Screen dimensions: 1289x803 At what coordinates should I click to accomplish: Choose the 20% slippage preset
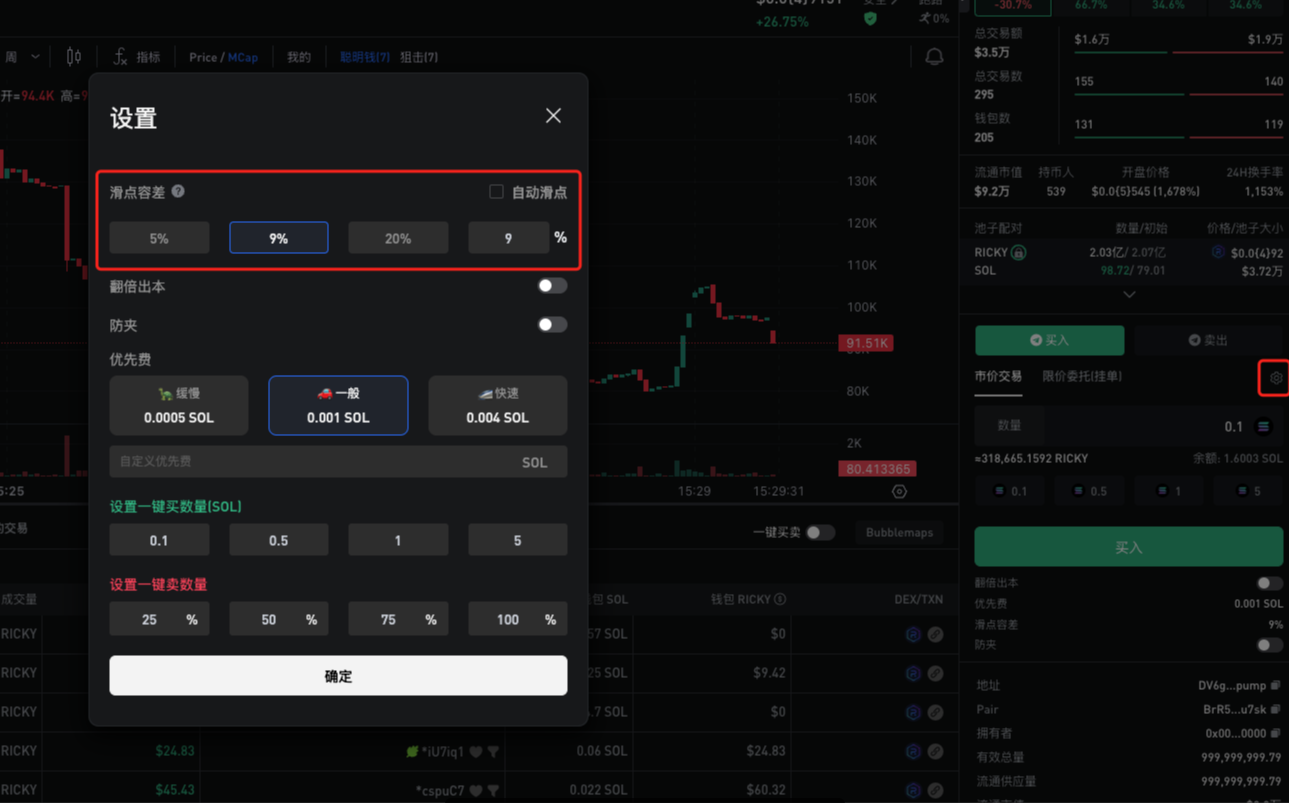pyautogui.click(x=398, y=238)
